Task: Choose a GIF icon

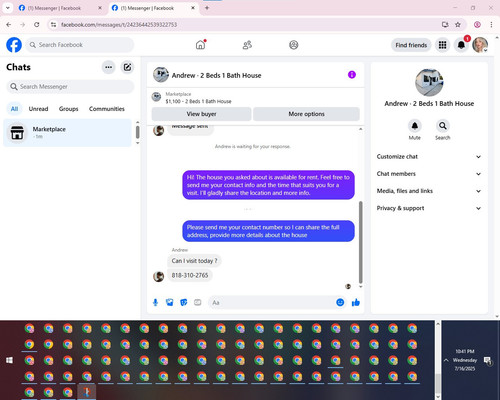Action: tap(198, 302)
